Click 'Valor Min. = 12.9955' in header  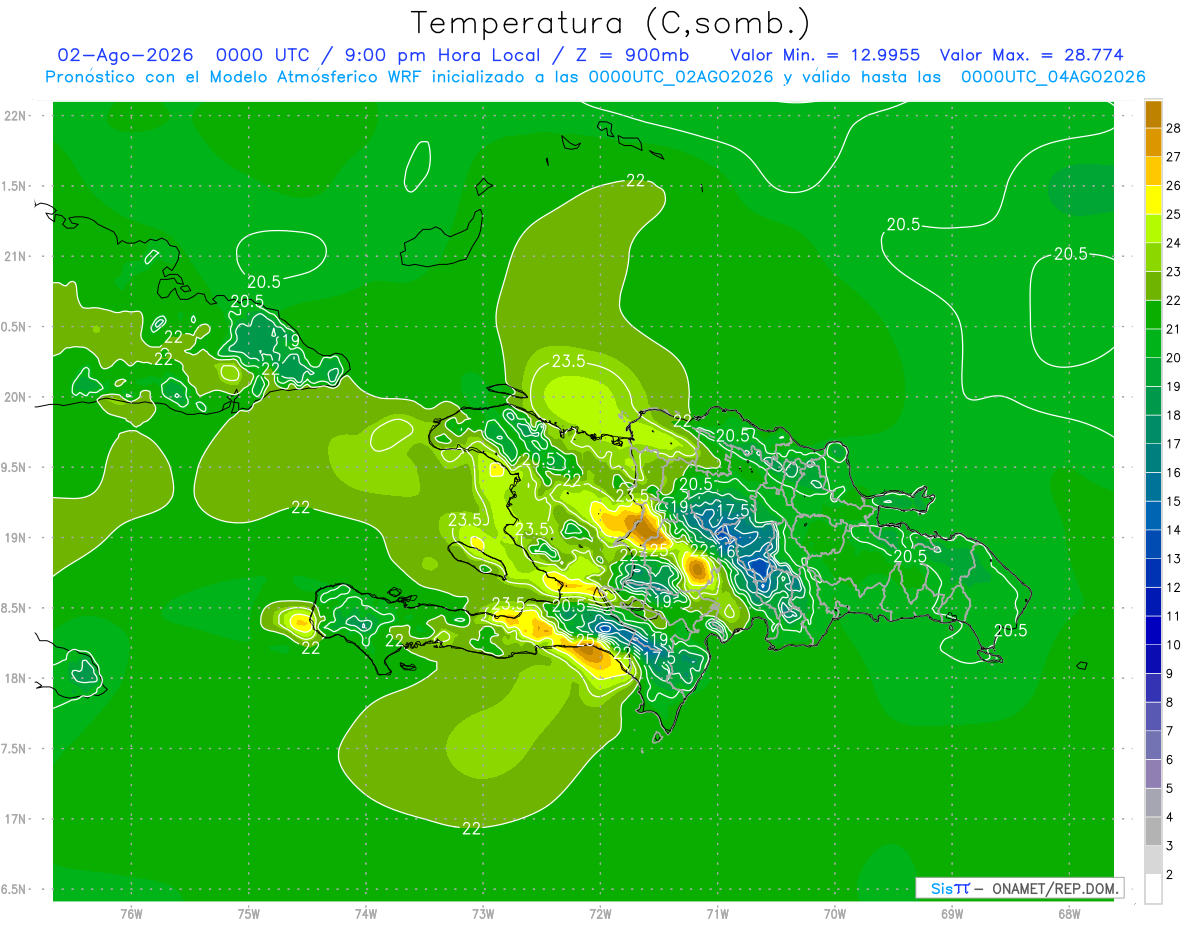(825, 56)
